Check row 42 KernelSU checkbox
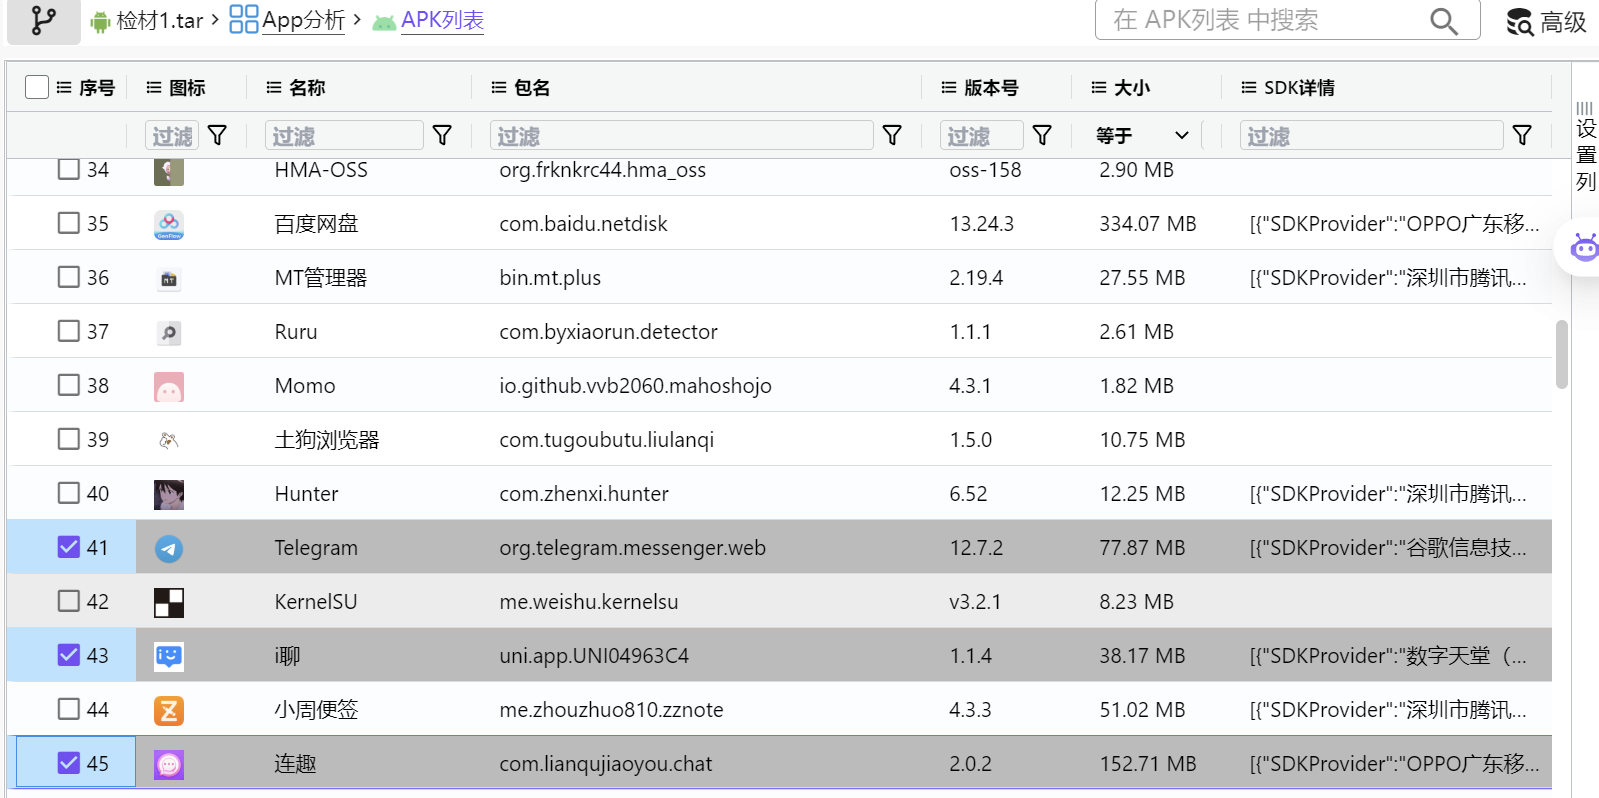This screenshot has height=798, width=1599. point(68,600)
